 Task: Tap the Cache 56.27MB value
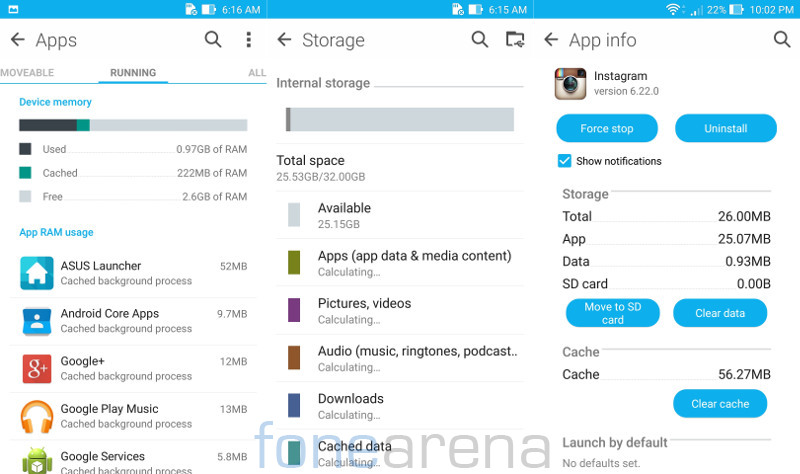click(744, 374)
